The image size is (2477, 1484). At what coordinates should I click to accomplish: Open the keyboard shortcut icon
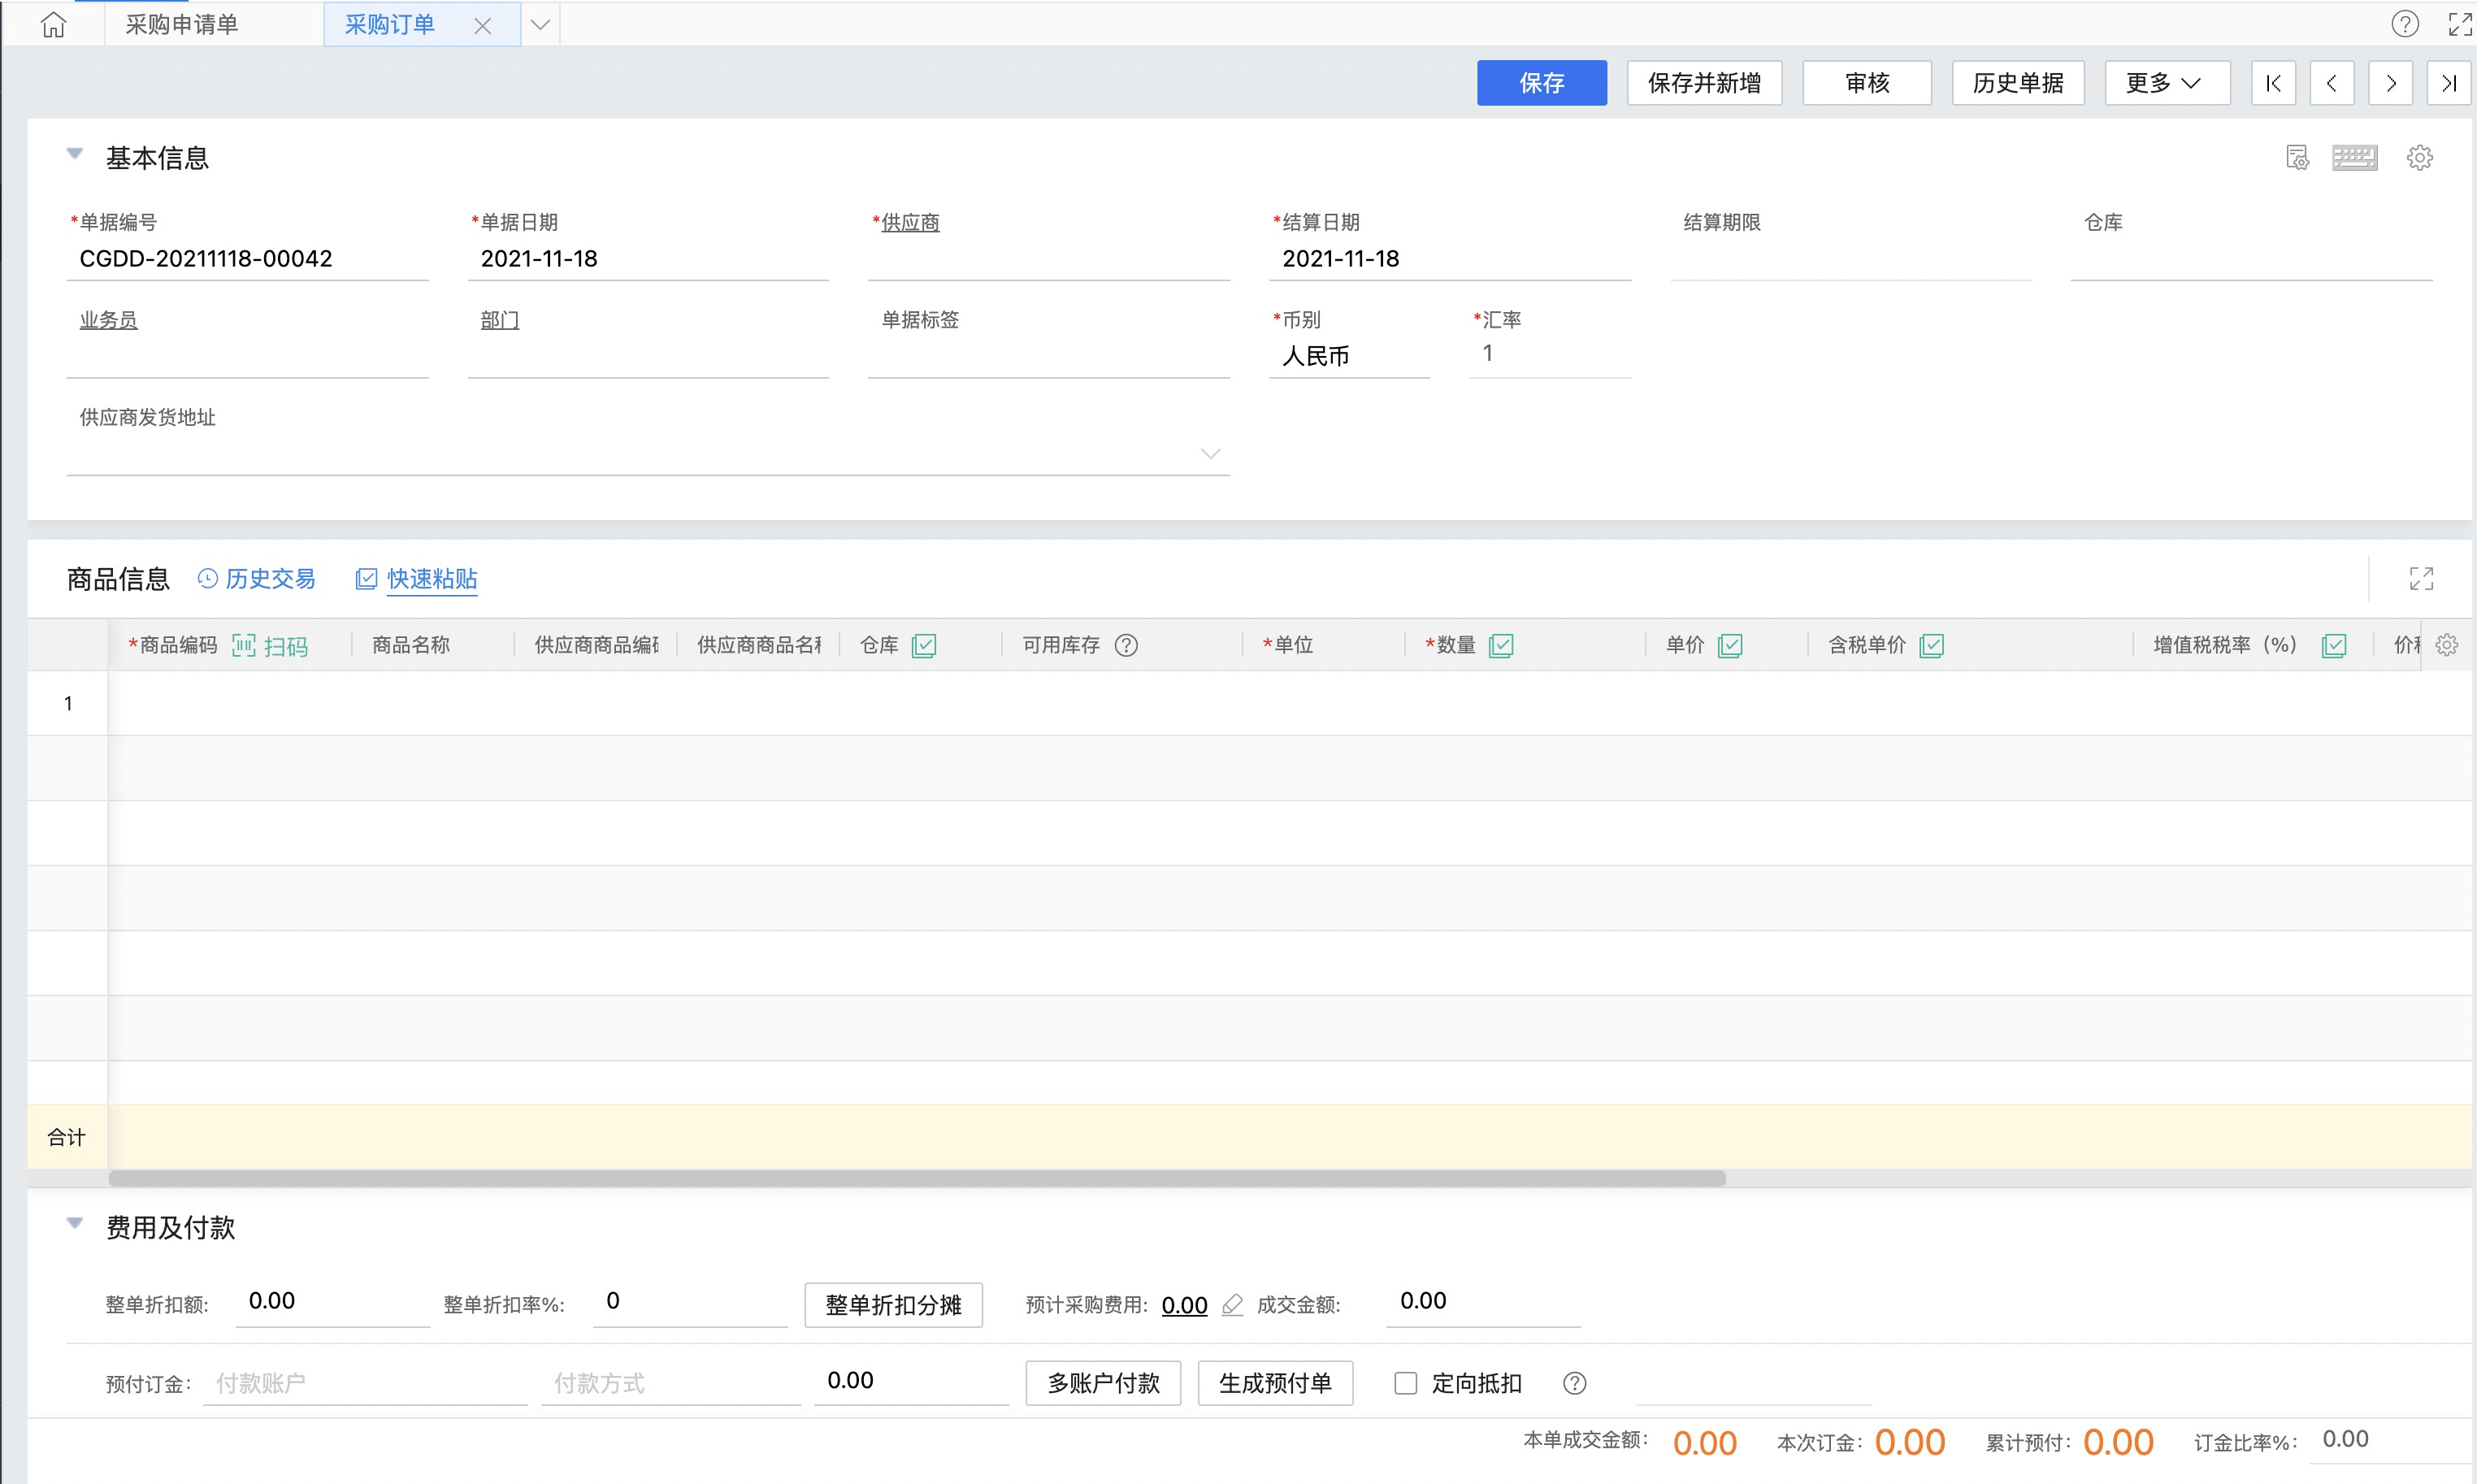point(2354,158)
